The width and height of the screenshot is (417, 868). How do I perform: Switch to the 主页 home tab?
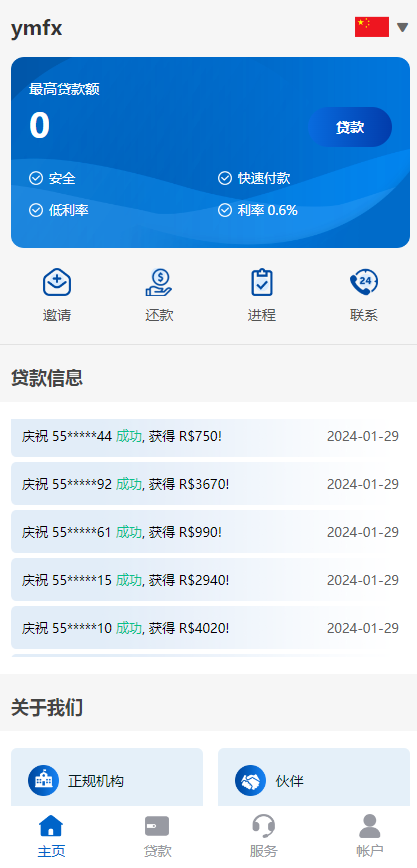point(51,836)
